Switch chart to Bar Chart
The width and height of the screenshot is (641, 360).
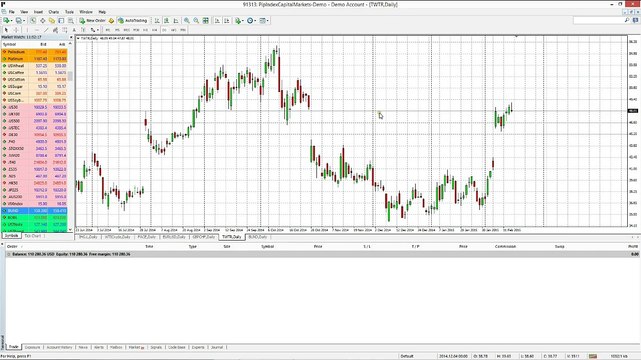tap(157, 20)
